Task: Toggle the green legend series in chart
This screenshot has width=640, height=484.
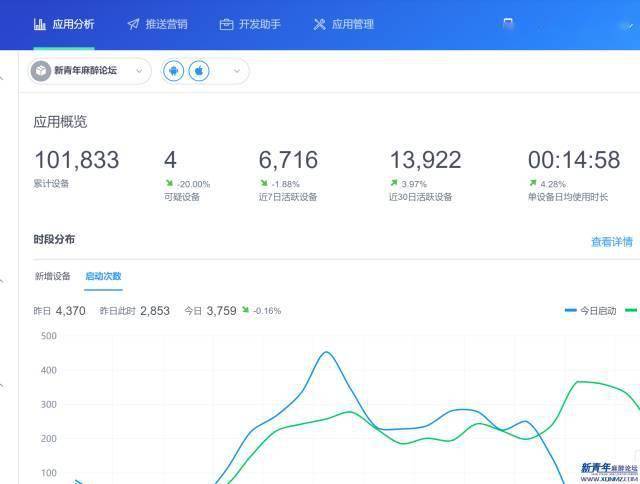Action: (631, 311)
